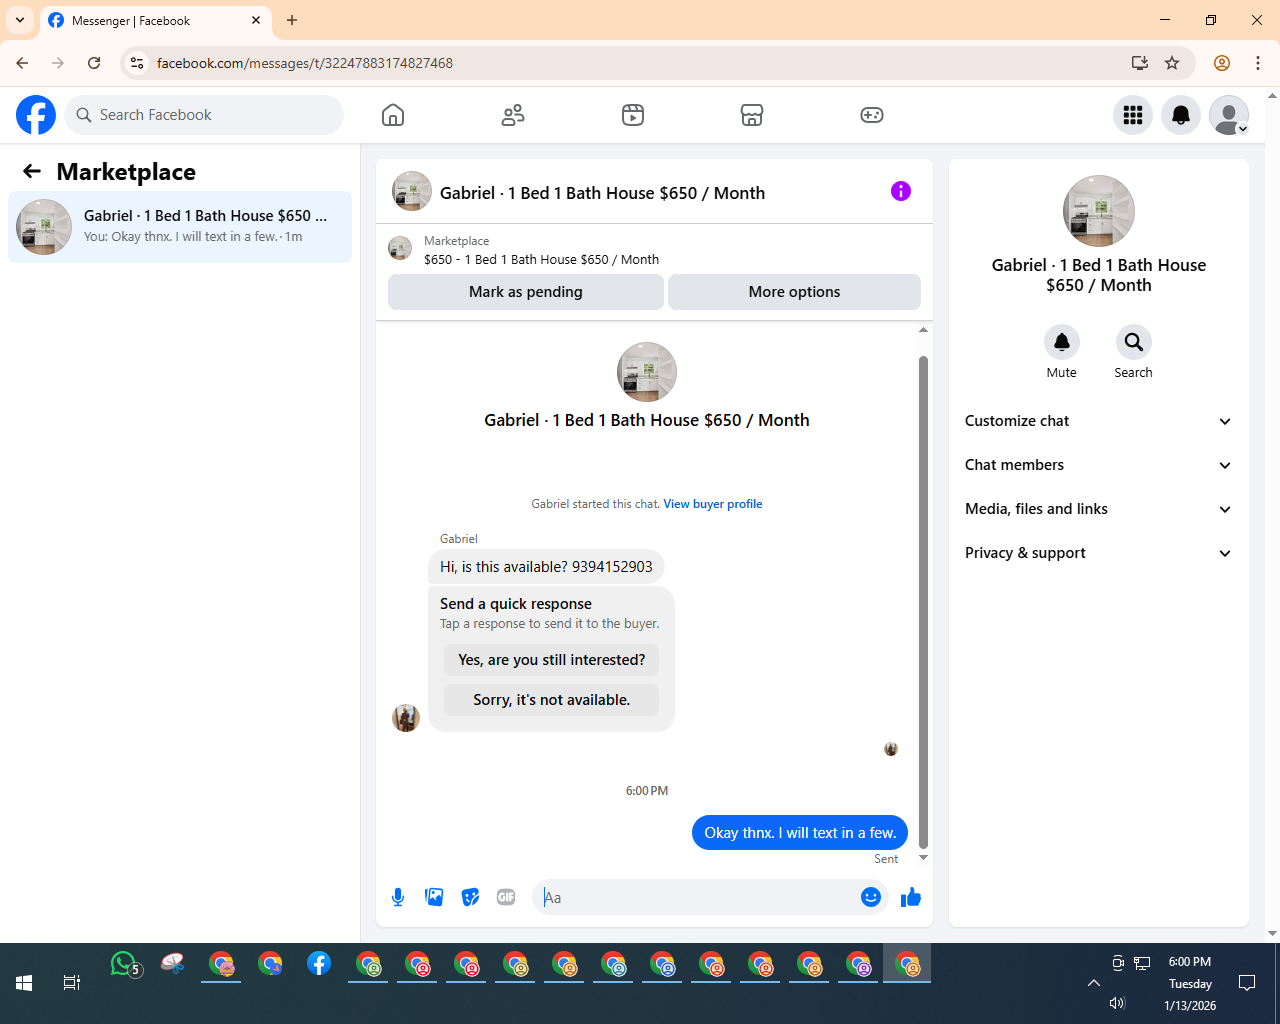This screenshot has width=1280, height=1024.
Task: Open a new browser tab
Action: [x=292, y=20]
